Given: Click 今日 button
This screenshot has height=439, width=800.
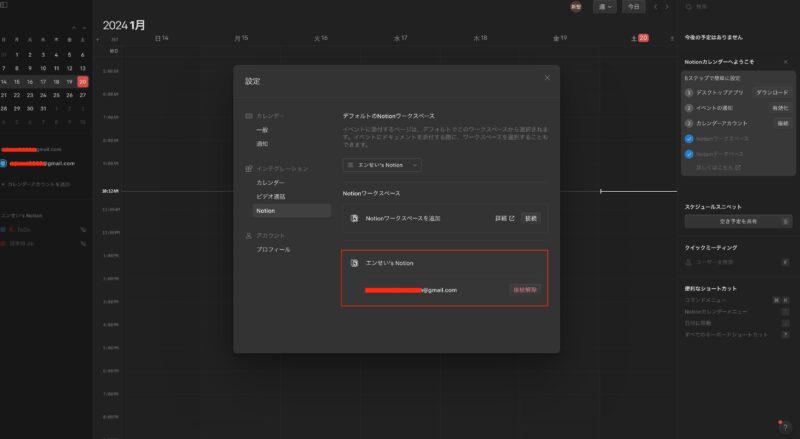Looking at the screenshot, I should click(x=633, y=7).
